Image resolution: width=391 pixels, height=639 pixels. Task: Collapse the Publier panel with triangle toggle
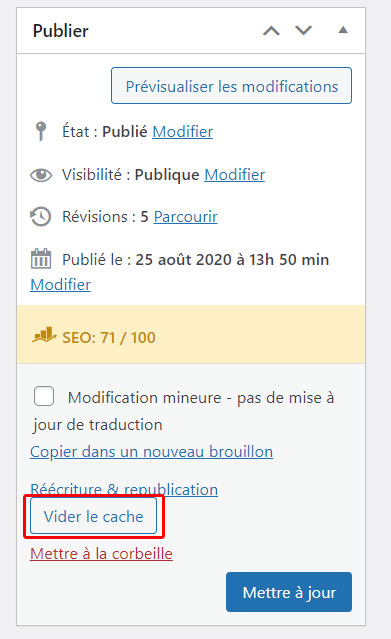tap(343, 30)
